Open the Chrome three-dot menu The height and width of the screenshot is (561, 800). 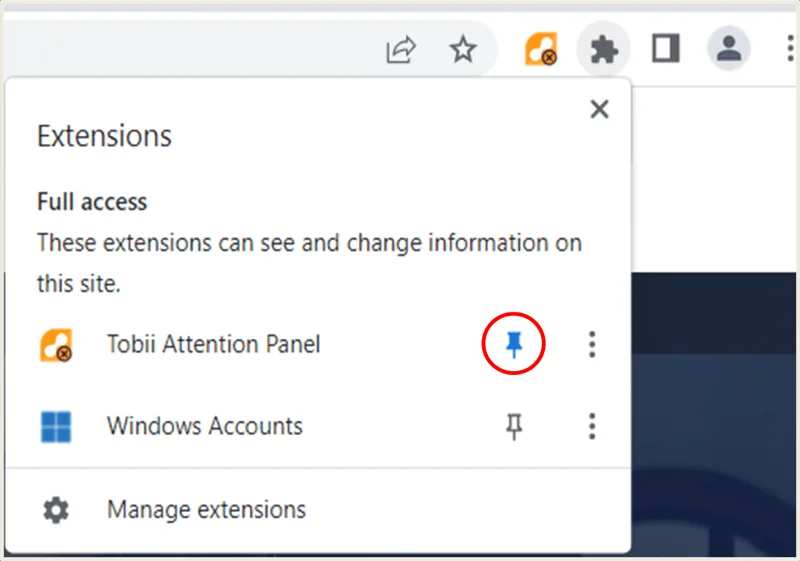pyautogui.click(x=790, y=49)
